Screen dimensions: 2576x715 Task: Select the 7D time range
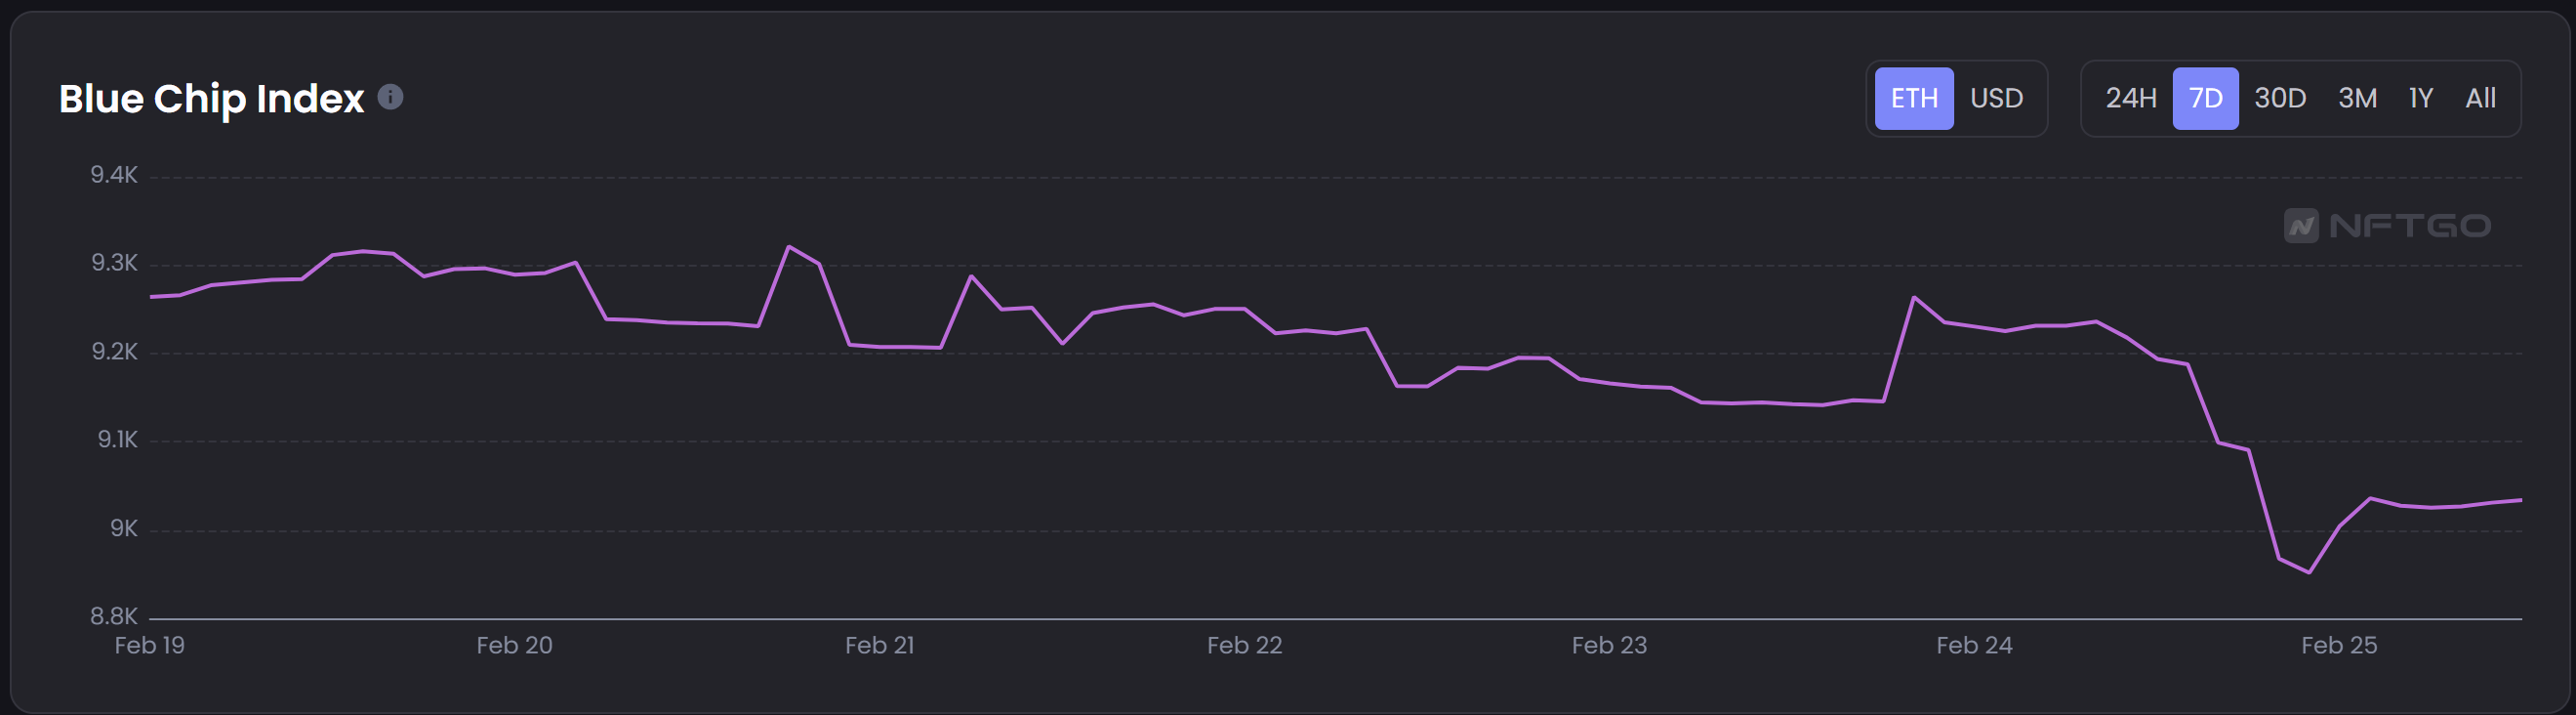coord(2205,98)
